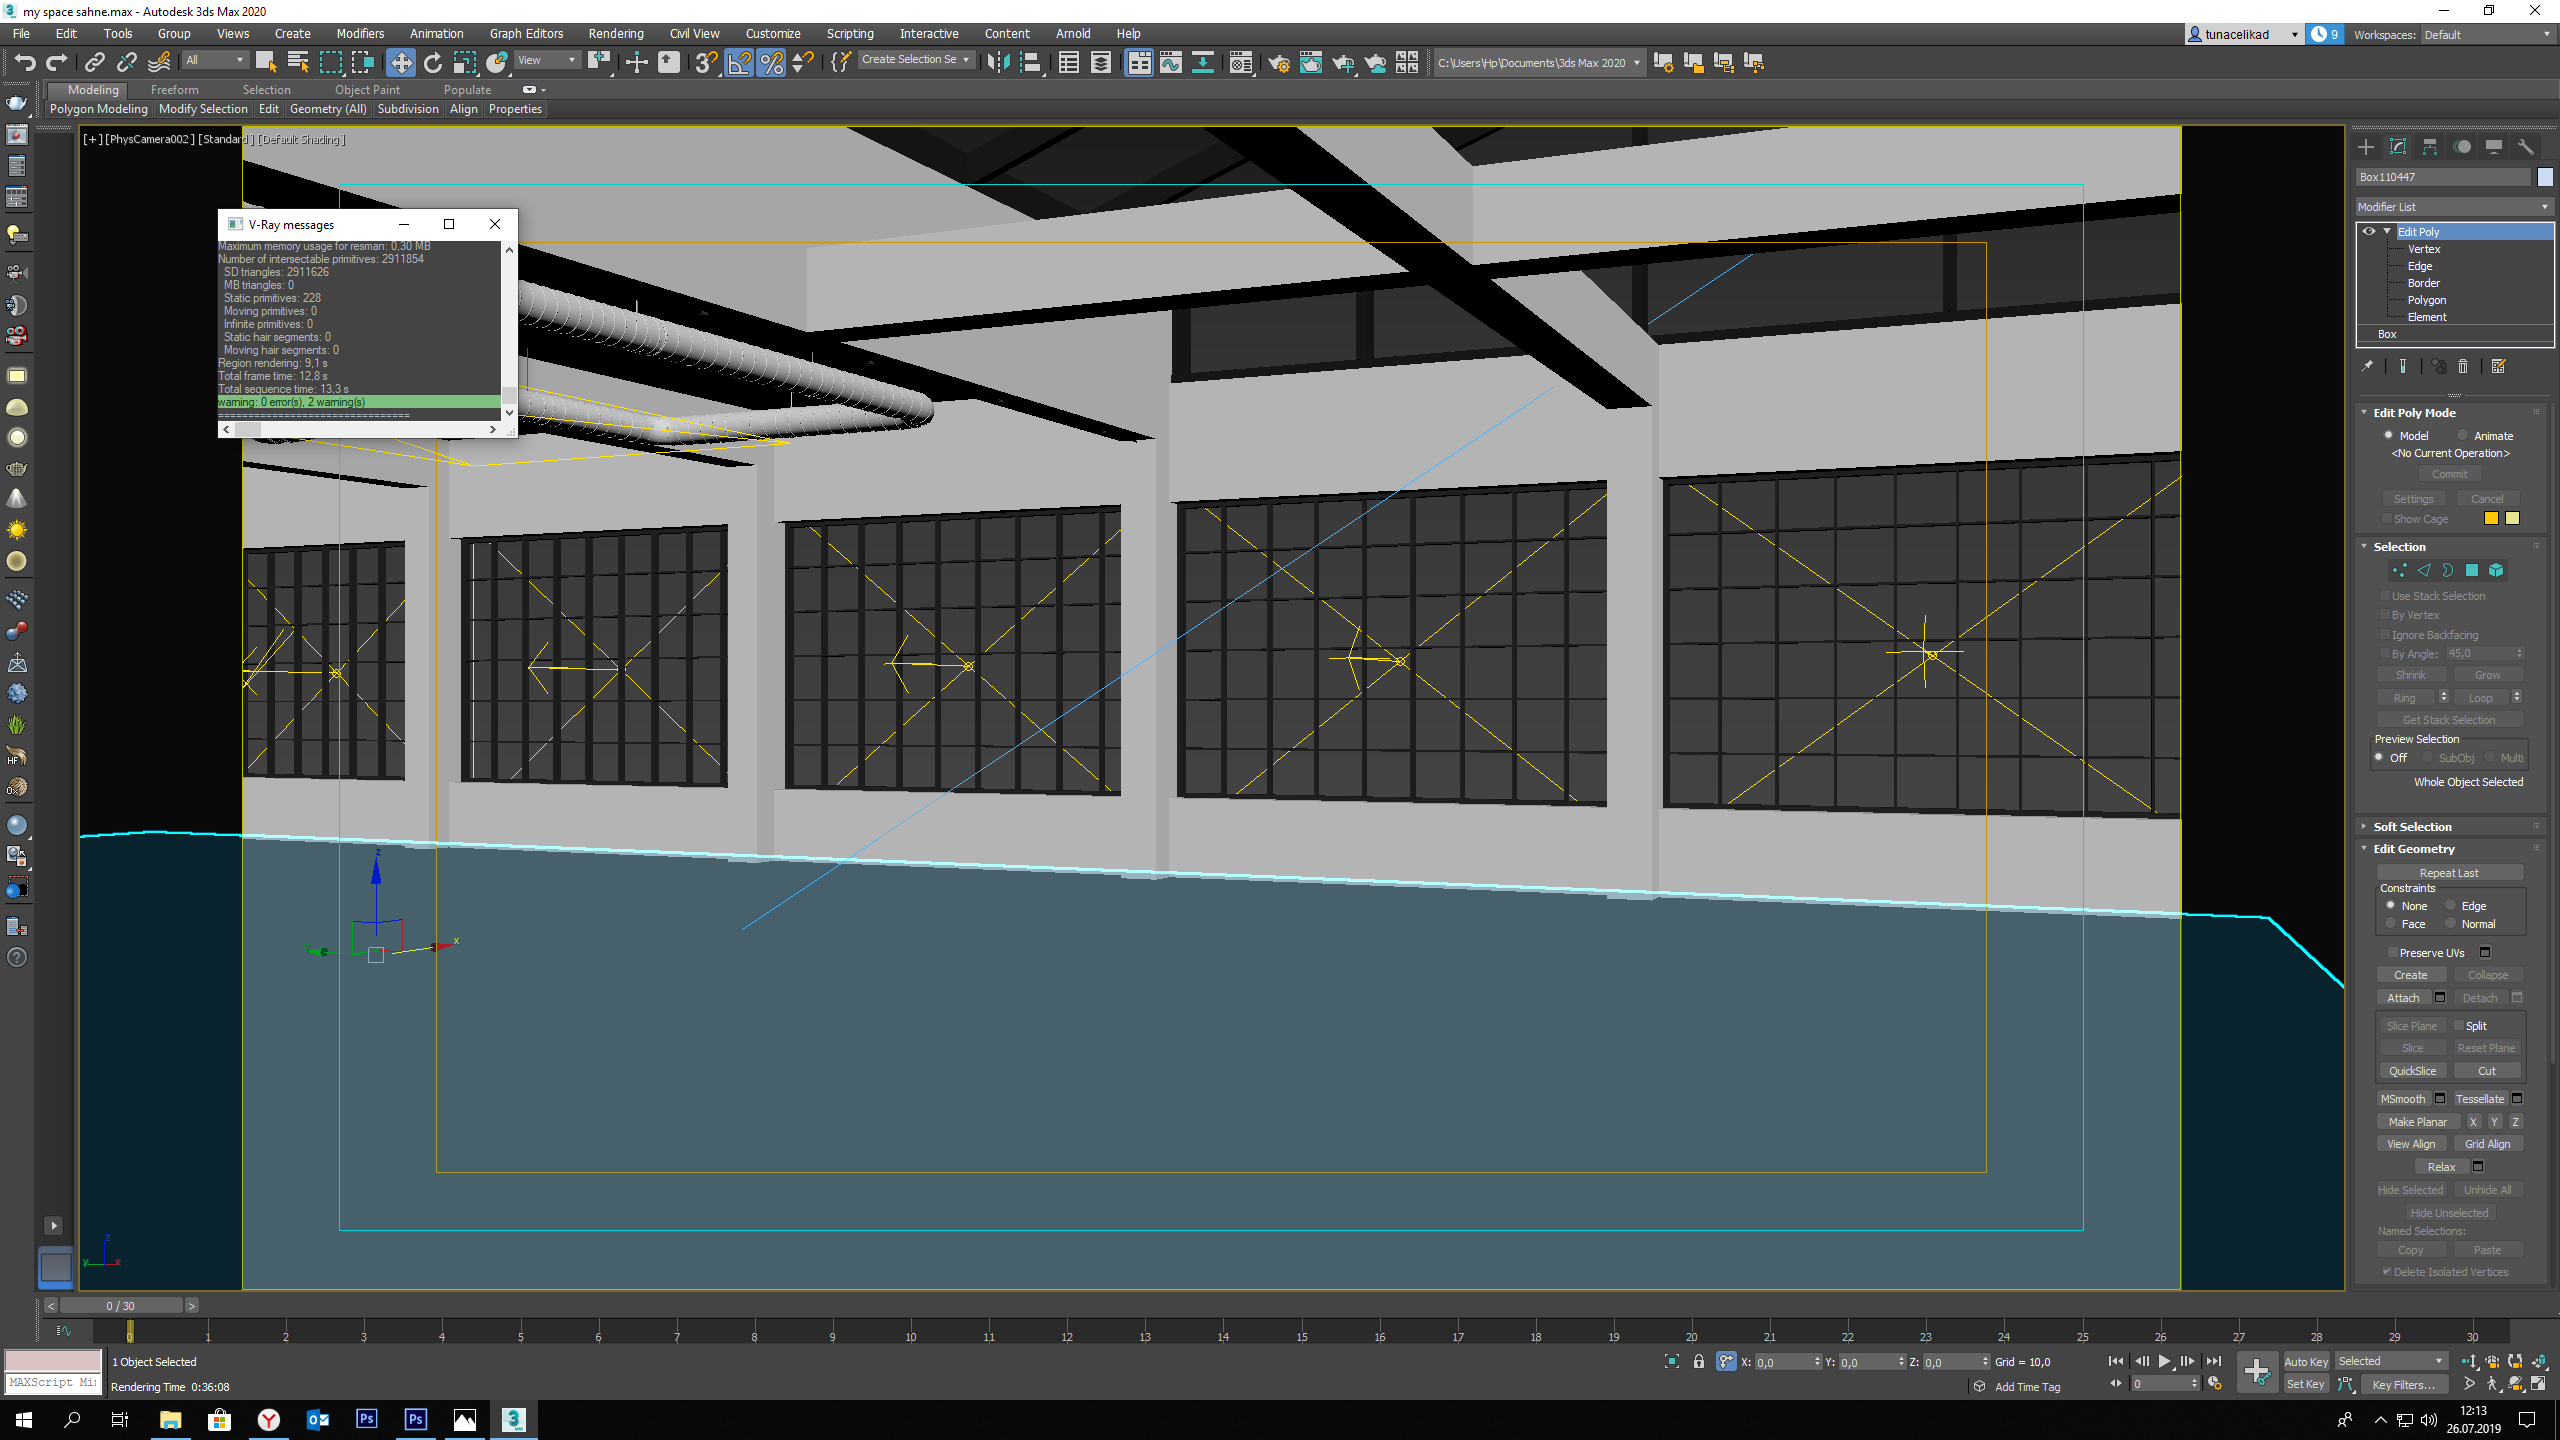Viewport: 2560px width, 1440px height.
Task: Open the Rendering menu
Action: pyautogui.click(x=615, y=34)
